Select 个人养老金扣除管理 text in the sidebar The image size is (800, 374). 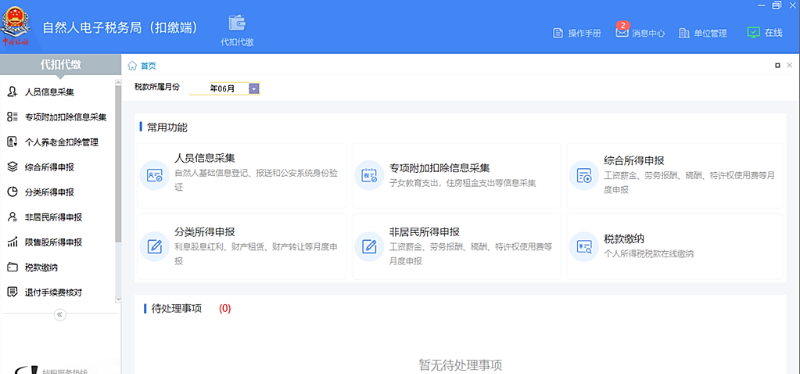[x=61, y=142]
